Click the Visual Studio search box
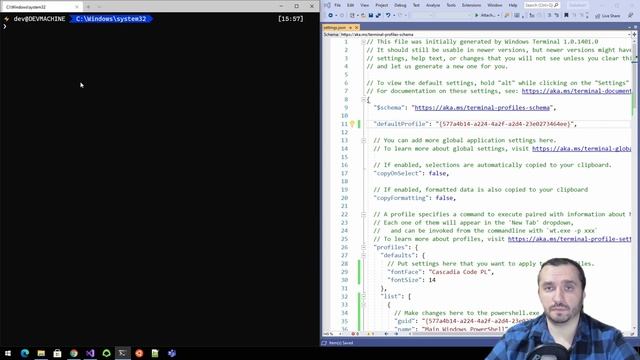Viewport: 640px width, 360px height. point(542,5)
